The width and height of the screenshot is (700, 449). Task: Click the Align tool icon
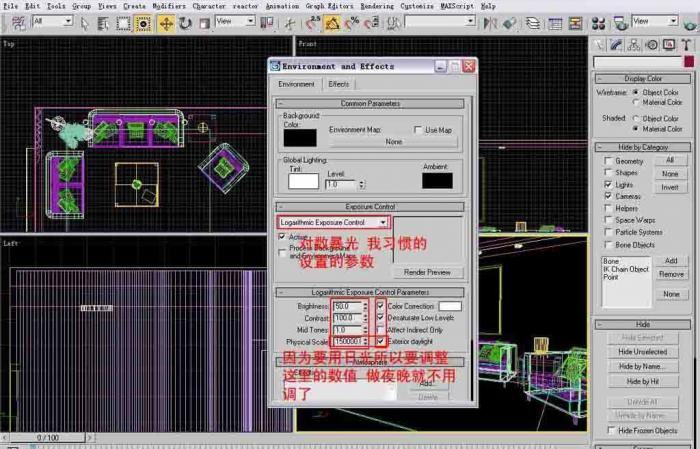[x=509, y=23]
